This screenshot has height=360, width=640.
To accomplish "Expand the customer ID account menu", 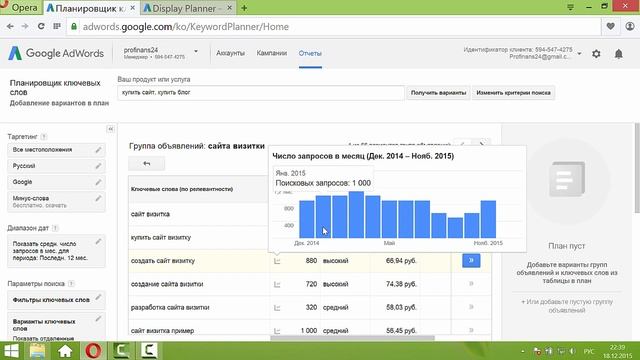I will coord(579,53).
